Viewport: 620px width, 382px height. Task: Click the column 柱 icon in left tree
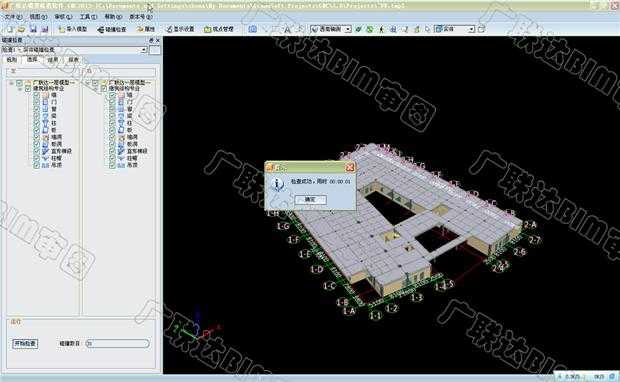(45, 123)
